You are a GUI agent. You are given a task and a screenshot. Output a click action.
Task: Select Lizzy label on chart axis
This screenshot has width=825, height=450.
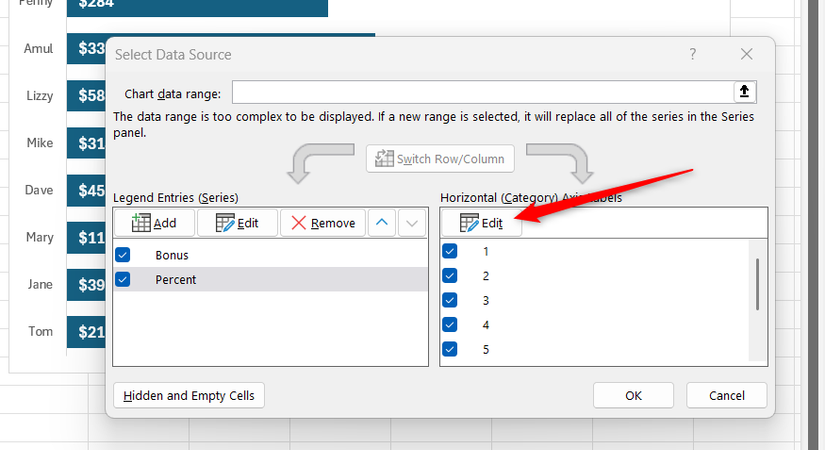(x=39, y=96)
